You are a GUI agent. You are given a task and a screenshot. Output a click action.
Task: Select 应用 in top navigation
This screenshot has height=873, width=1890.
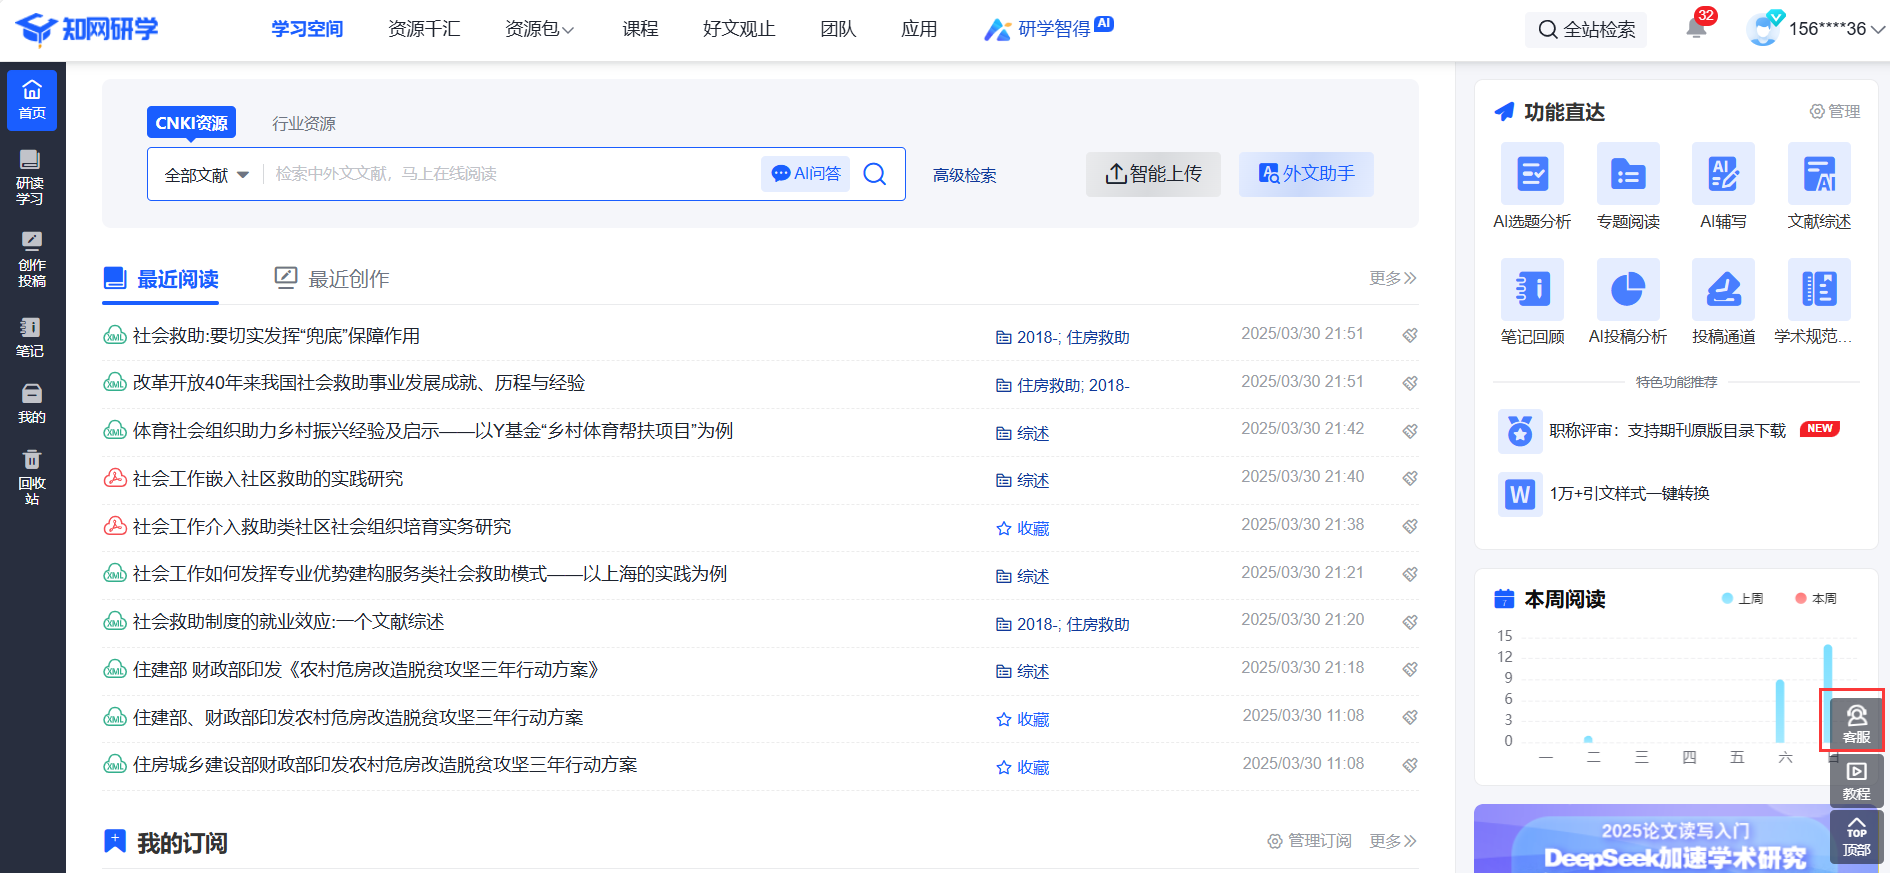click(x=919, y=29)
